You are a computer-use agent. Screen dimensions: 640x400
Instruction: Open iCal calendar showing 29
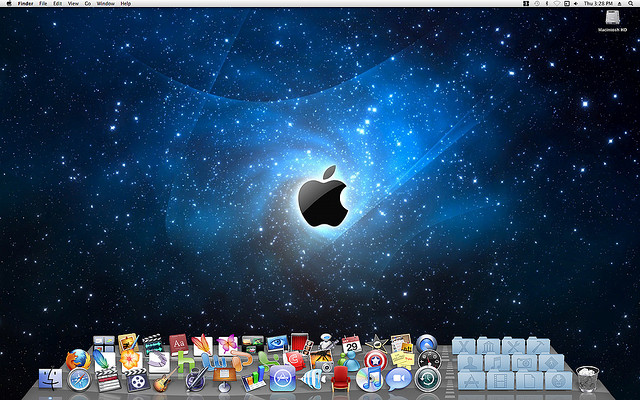coord(351,345)
